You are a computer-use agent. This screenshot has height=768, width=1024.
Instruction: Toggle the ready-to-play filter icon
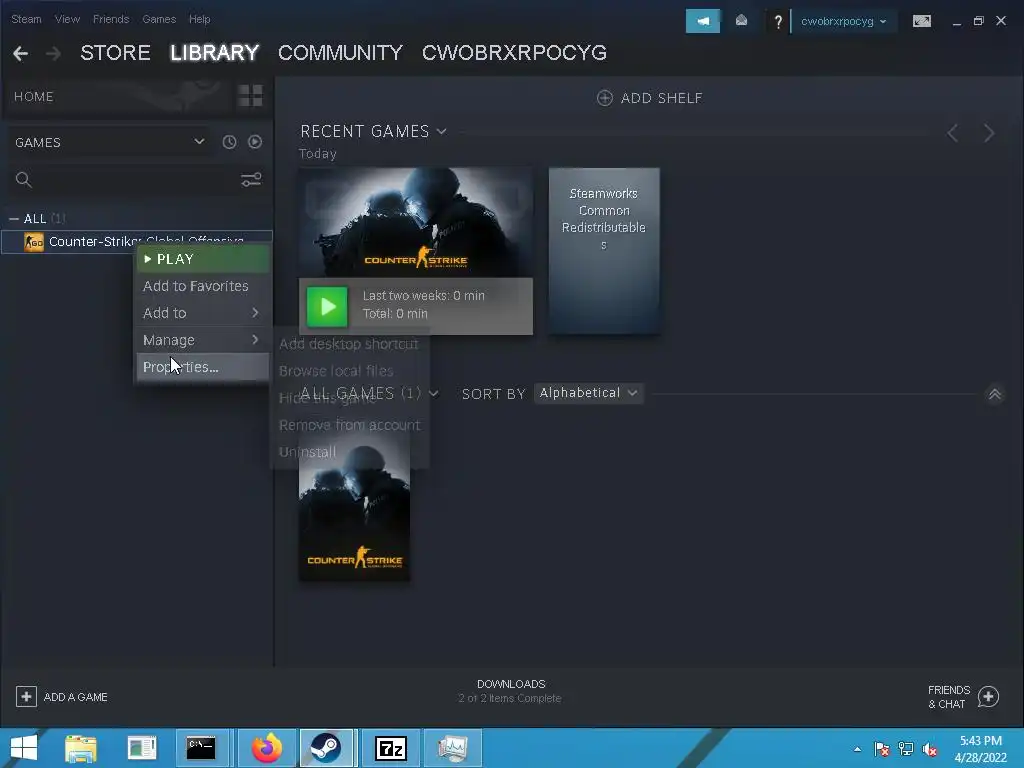coord(255,142)
